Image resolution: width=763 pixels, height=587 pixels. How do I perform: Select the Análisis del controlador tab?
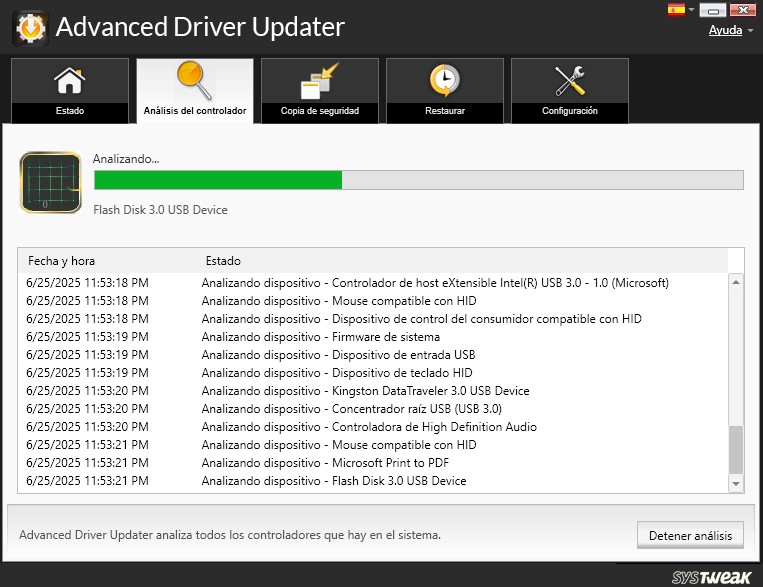coord(195,91)
